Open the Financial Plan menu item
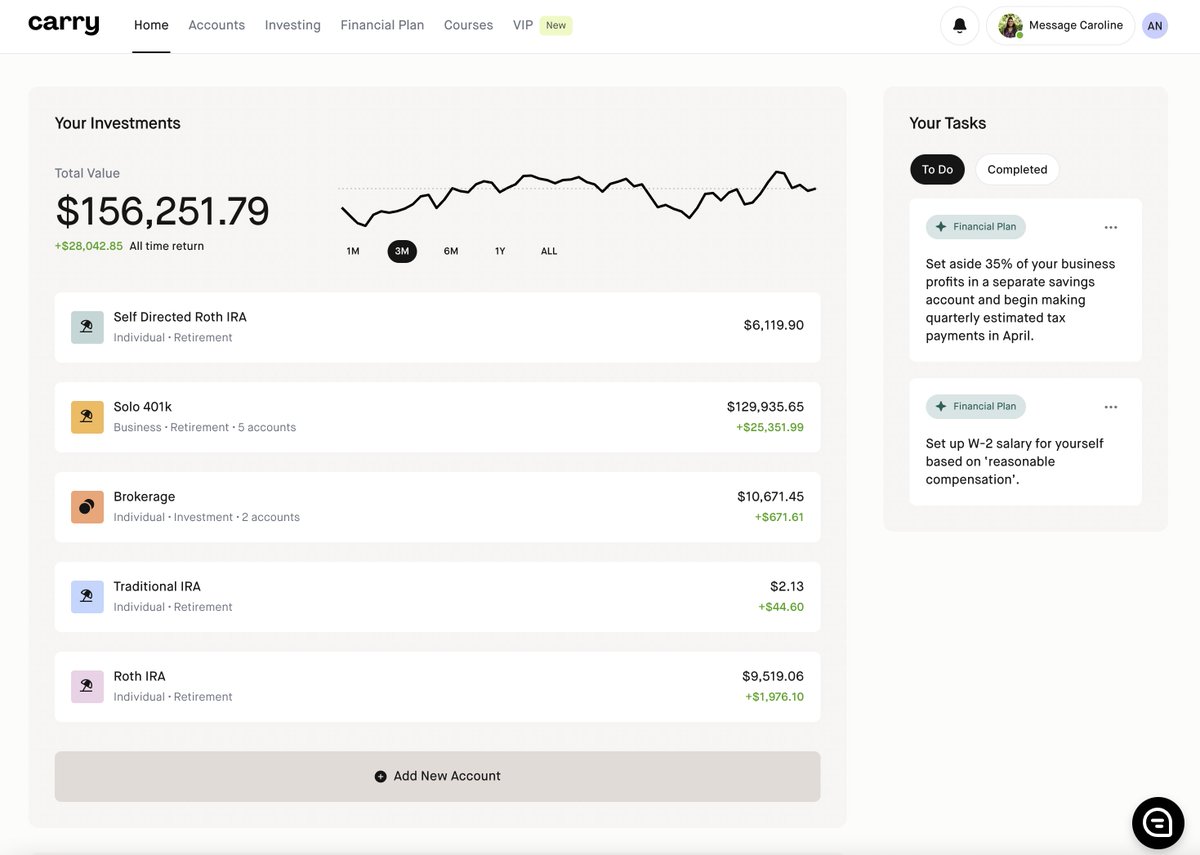This screenshot has width=1200, height=855. [382, 24]
